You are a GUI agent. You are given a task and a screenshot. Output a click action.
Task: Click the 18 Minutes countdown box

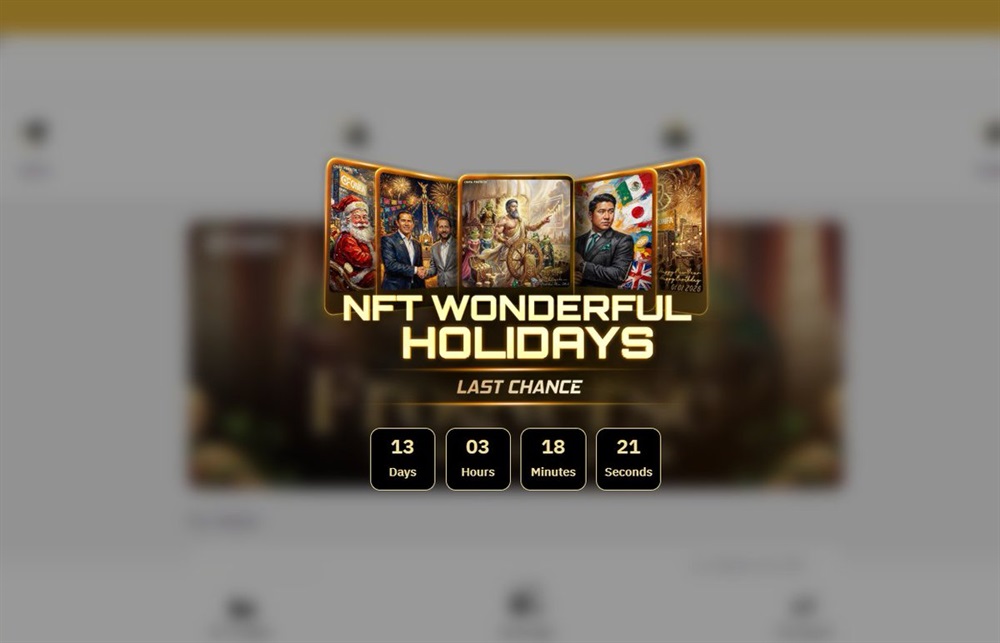[x=553, y=459]
